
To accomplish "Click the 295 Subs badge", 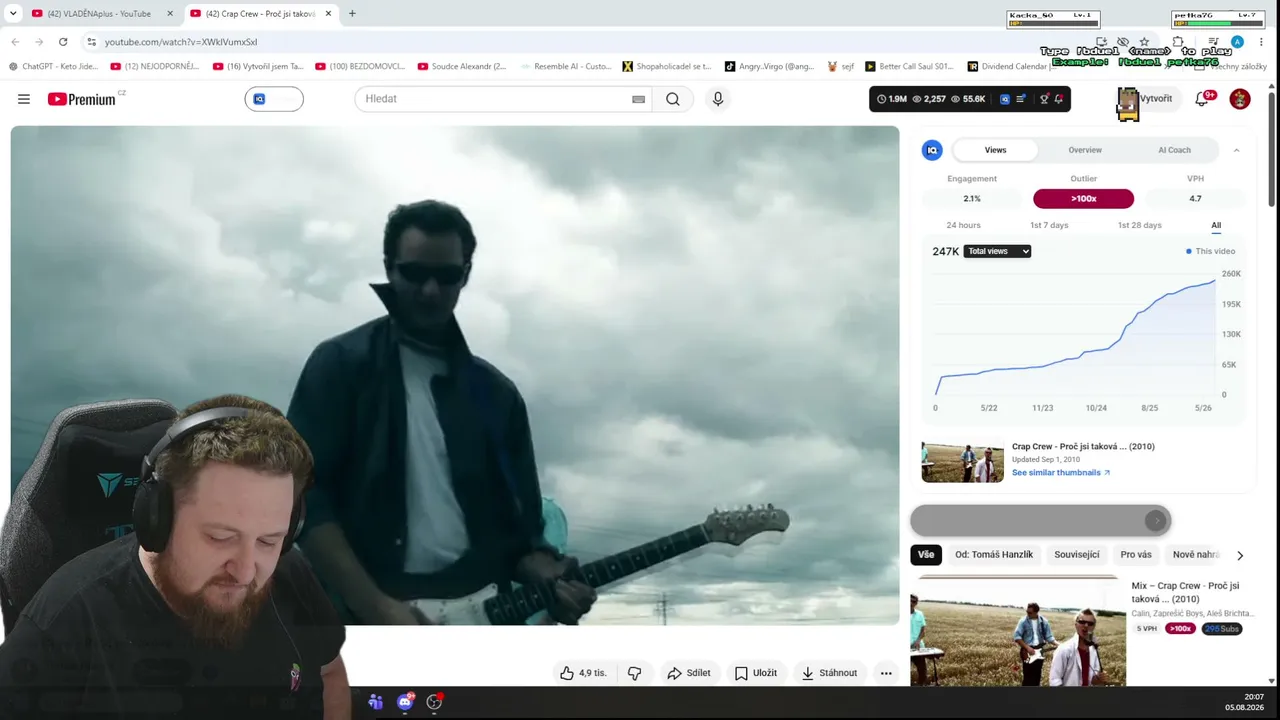I will pyautogui.click(x=1221, y=628).
